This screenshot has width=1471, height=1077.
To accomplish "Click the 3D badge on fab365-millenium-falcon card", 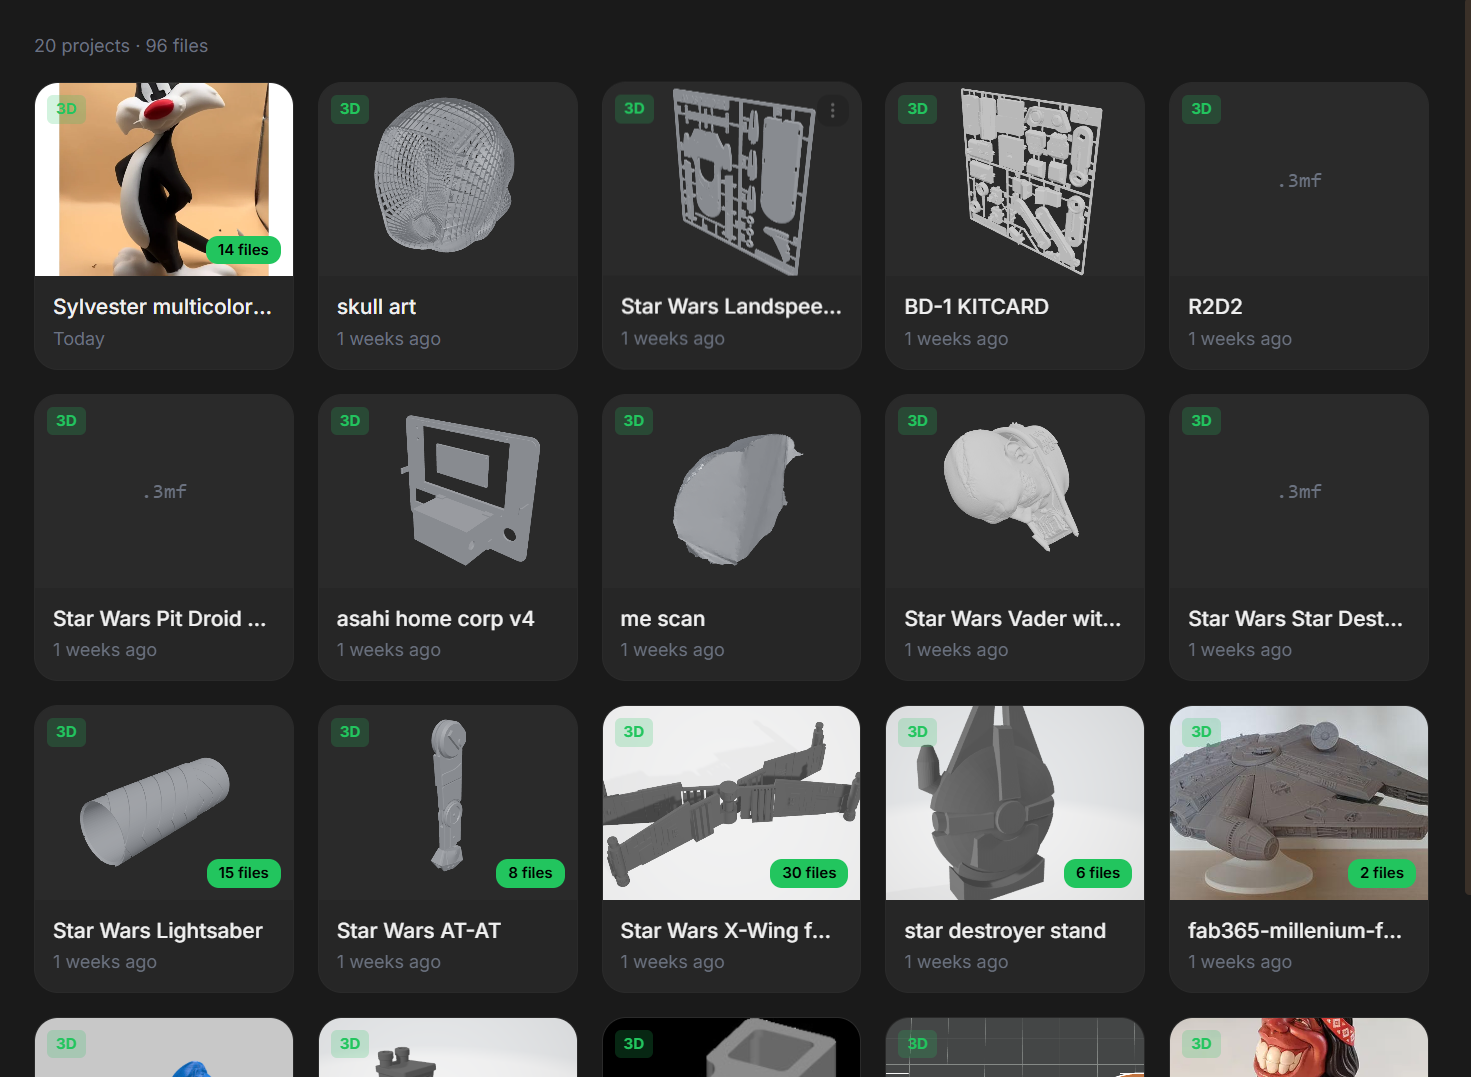I will coord(1202,732).
